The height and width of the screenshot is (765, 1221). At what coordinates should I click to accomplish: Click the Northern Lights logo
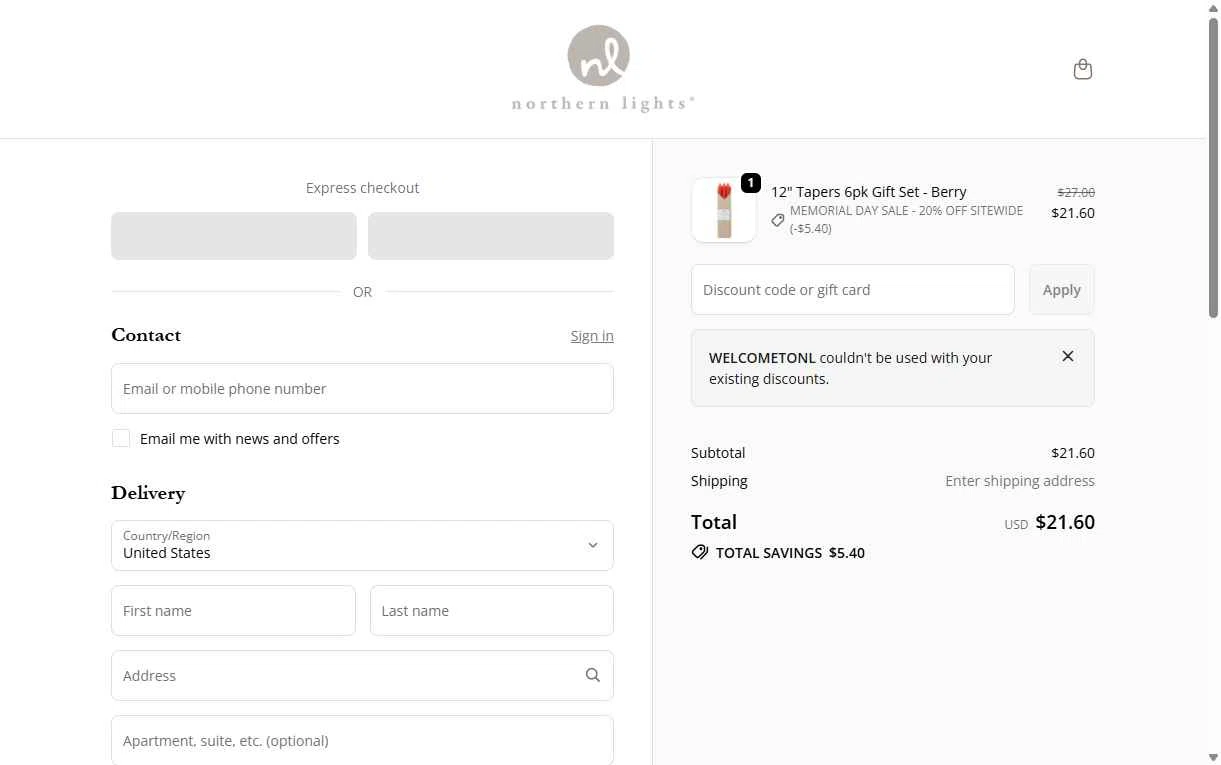pyautogui.click(x=603, y=68)
